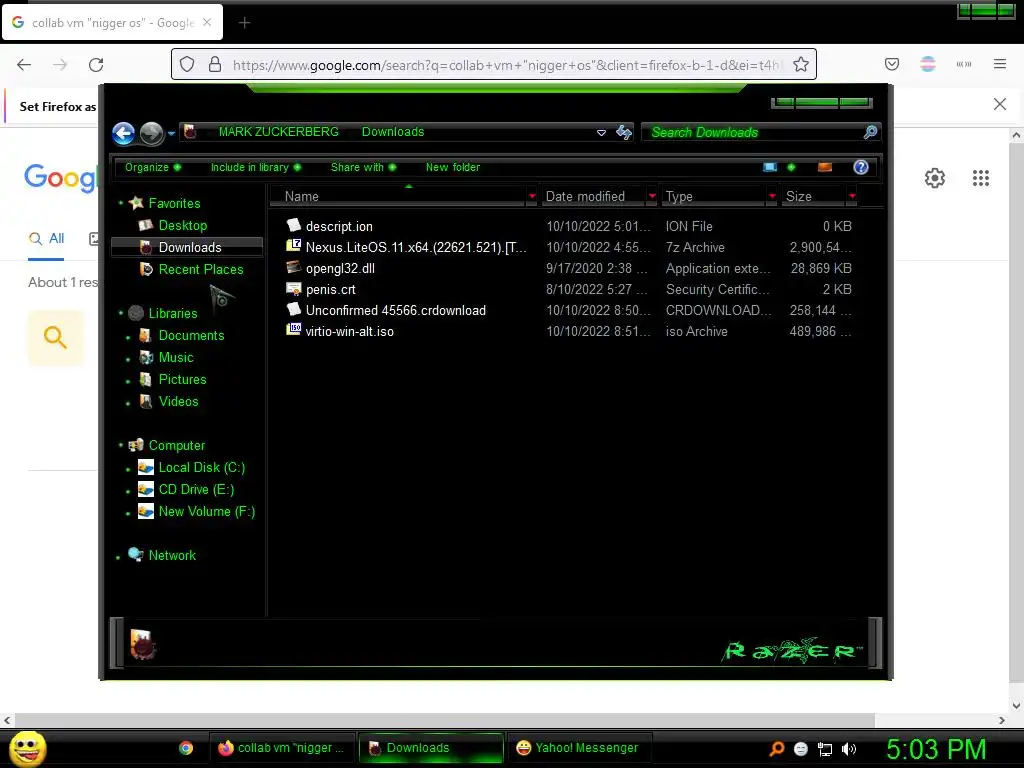Reload the Firefox page
This screenshot has height=768, width=1024.
96,65
